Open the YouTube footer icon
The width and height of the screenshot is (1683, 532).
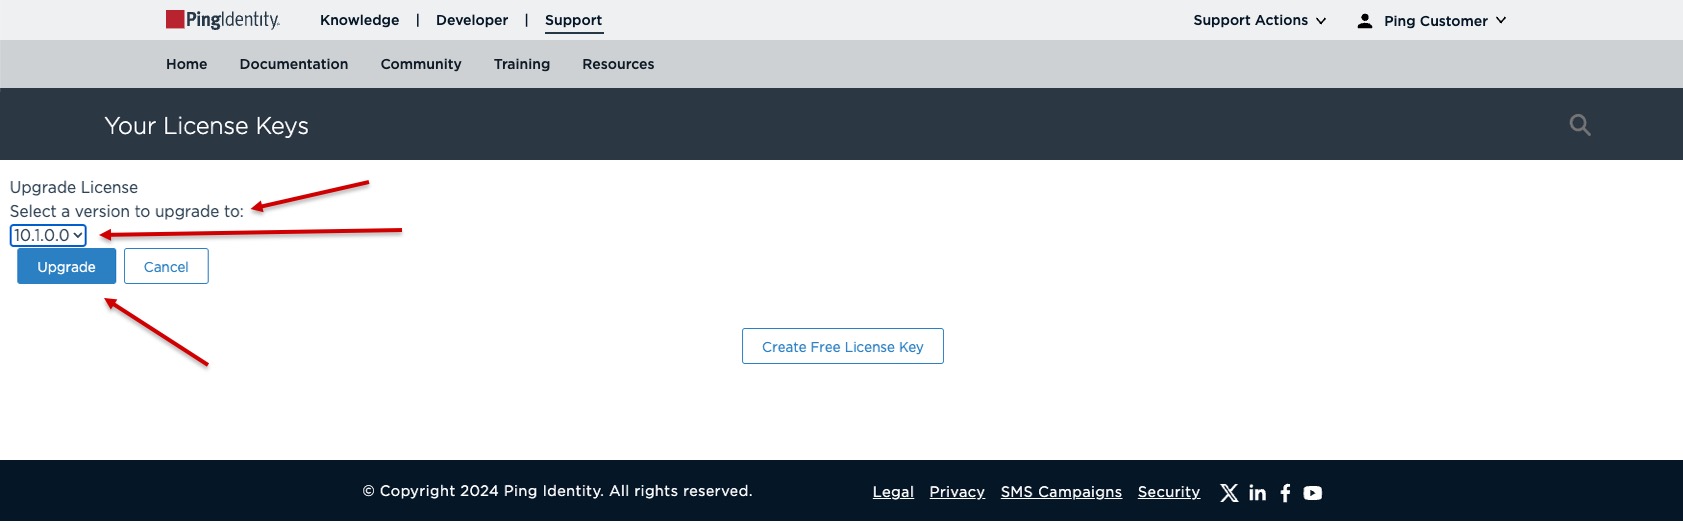coord(1313,492)
